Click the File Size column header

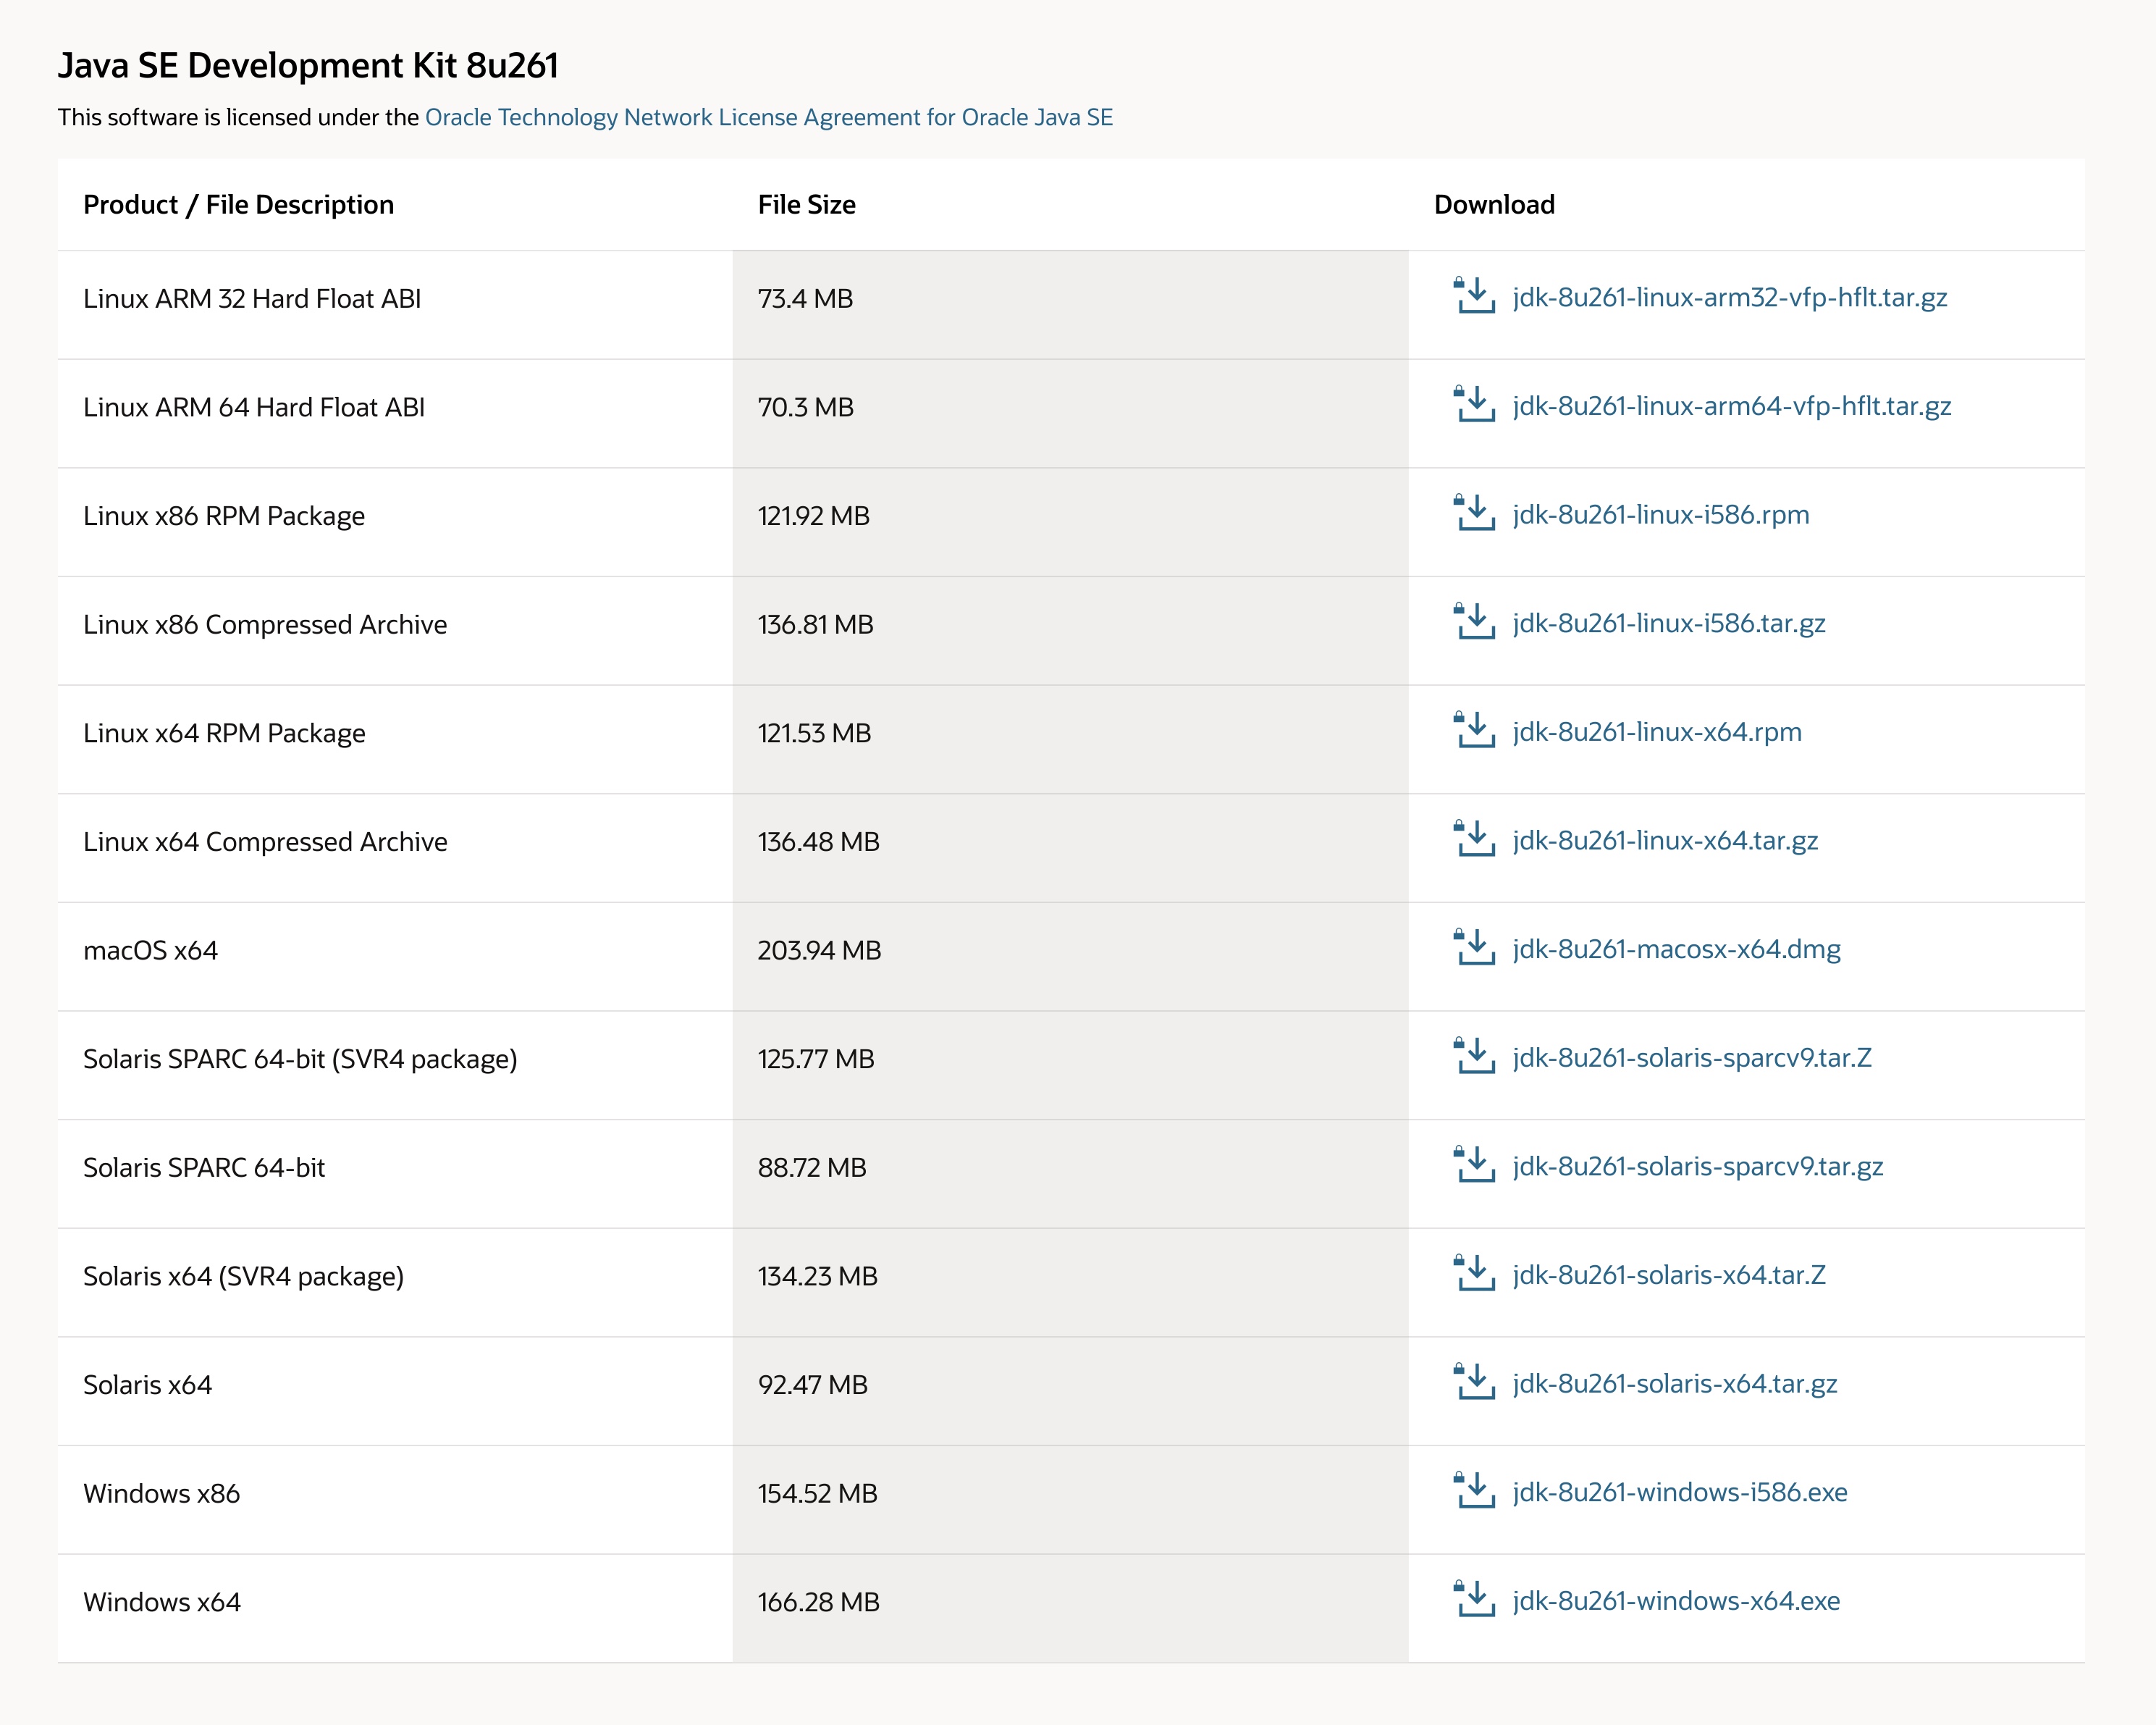[806, 205]
